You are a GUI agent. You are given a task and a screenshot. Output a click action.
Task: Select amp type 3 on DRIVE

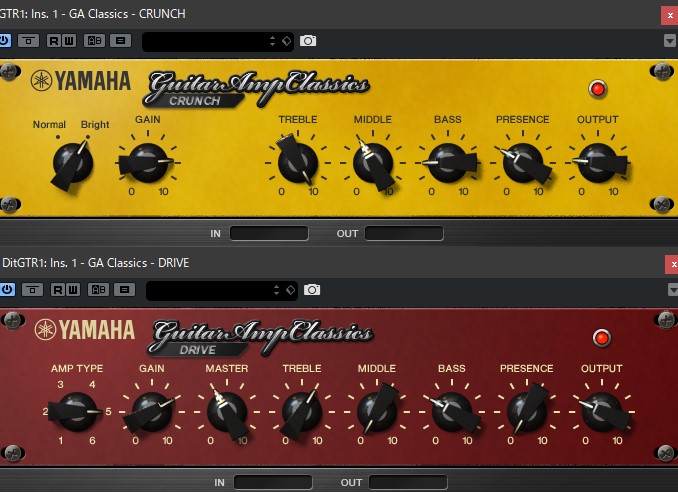click(x=60, y=384)
